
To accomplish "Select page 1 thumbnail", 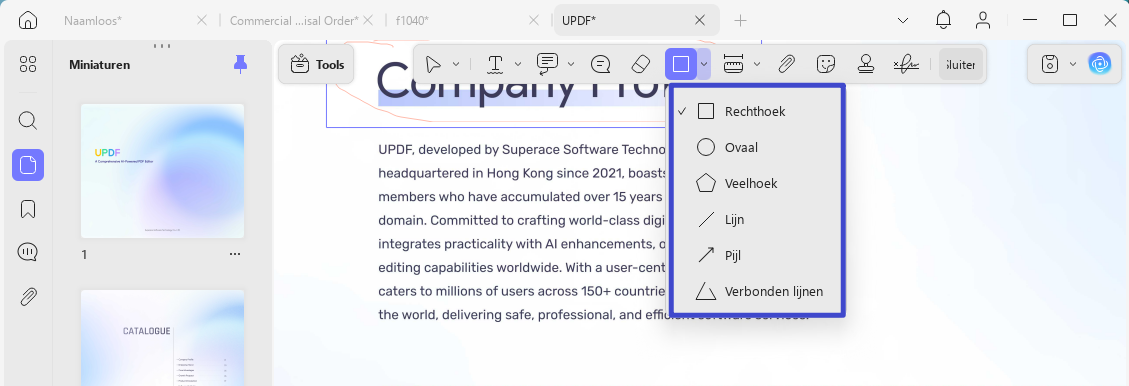I will (162, 171).
